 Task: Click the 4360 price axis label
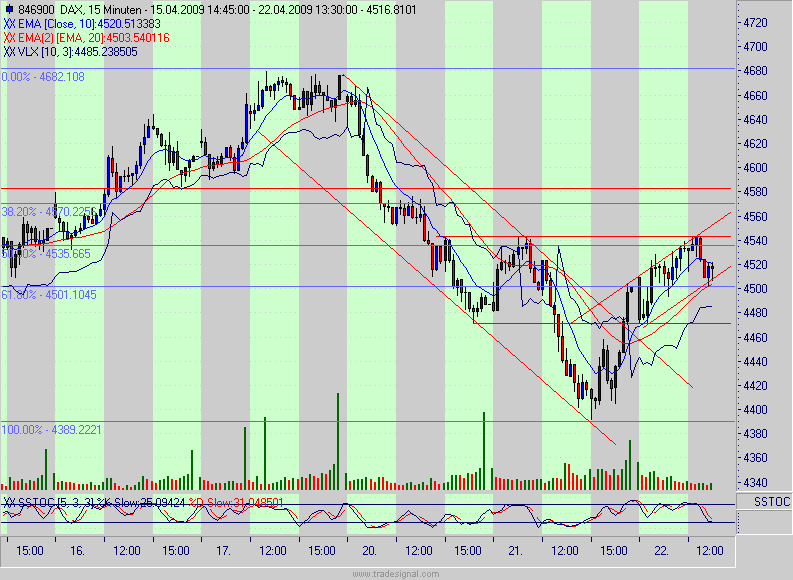pyautogui.click(x=756, y=458)
